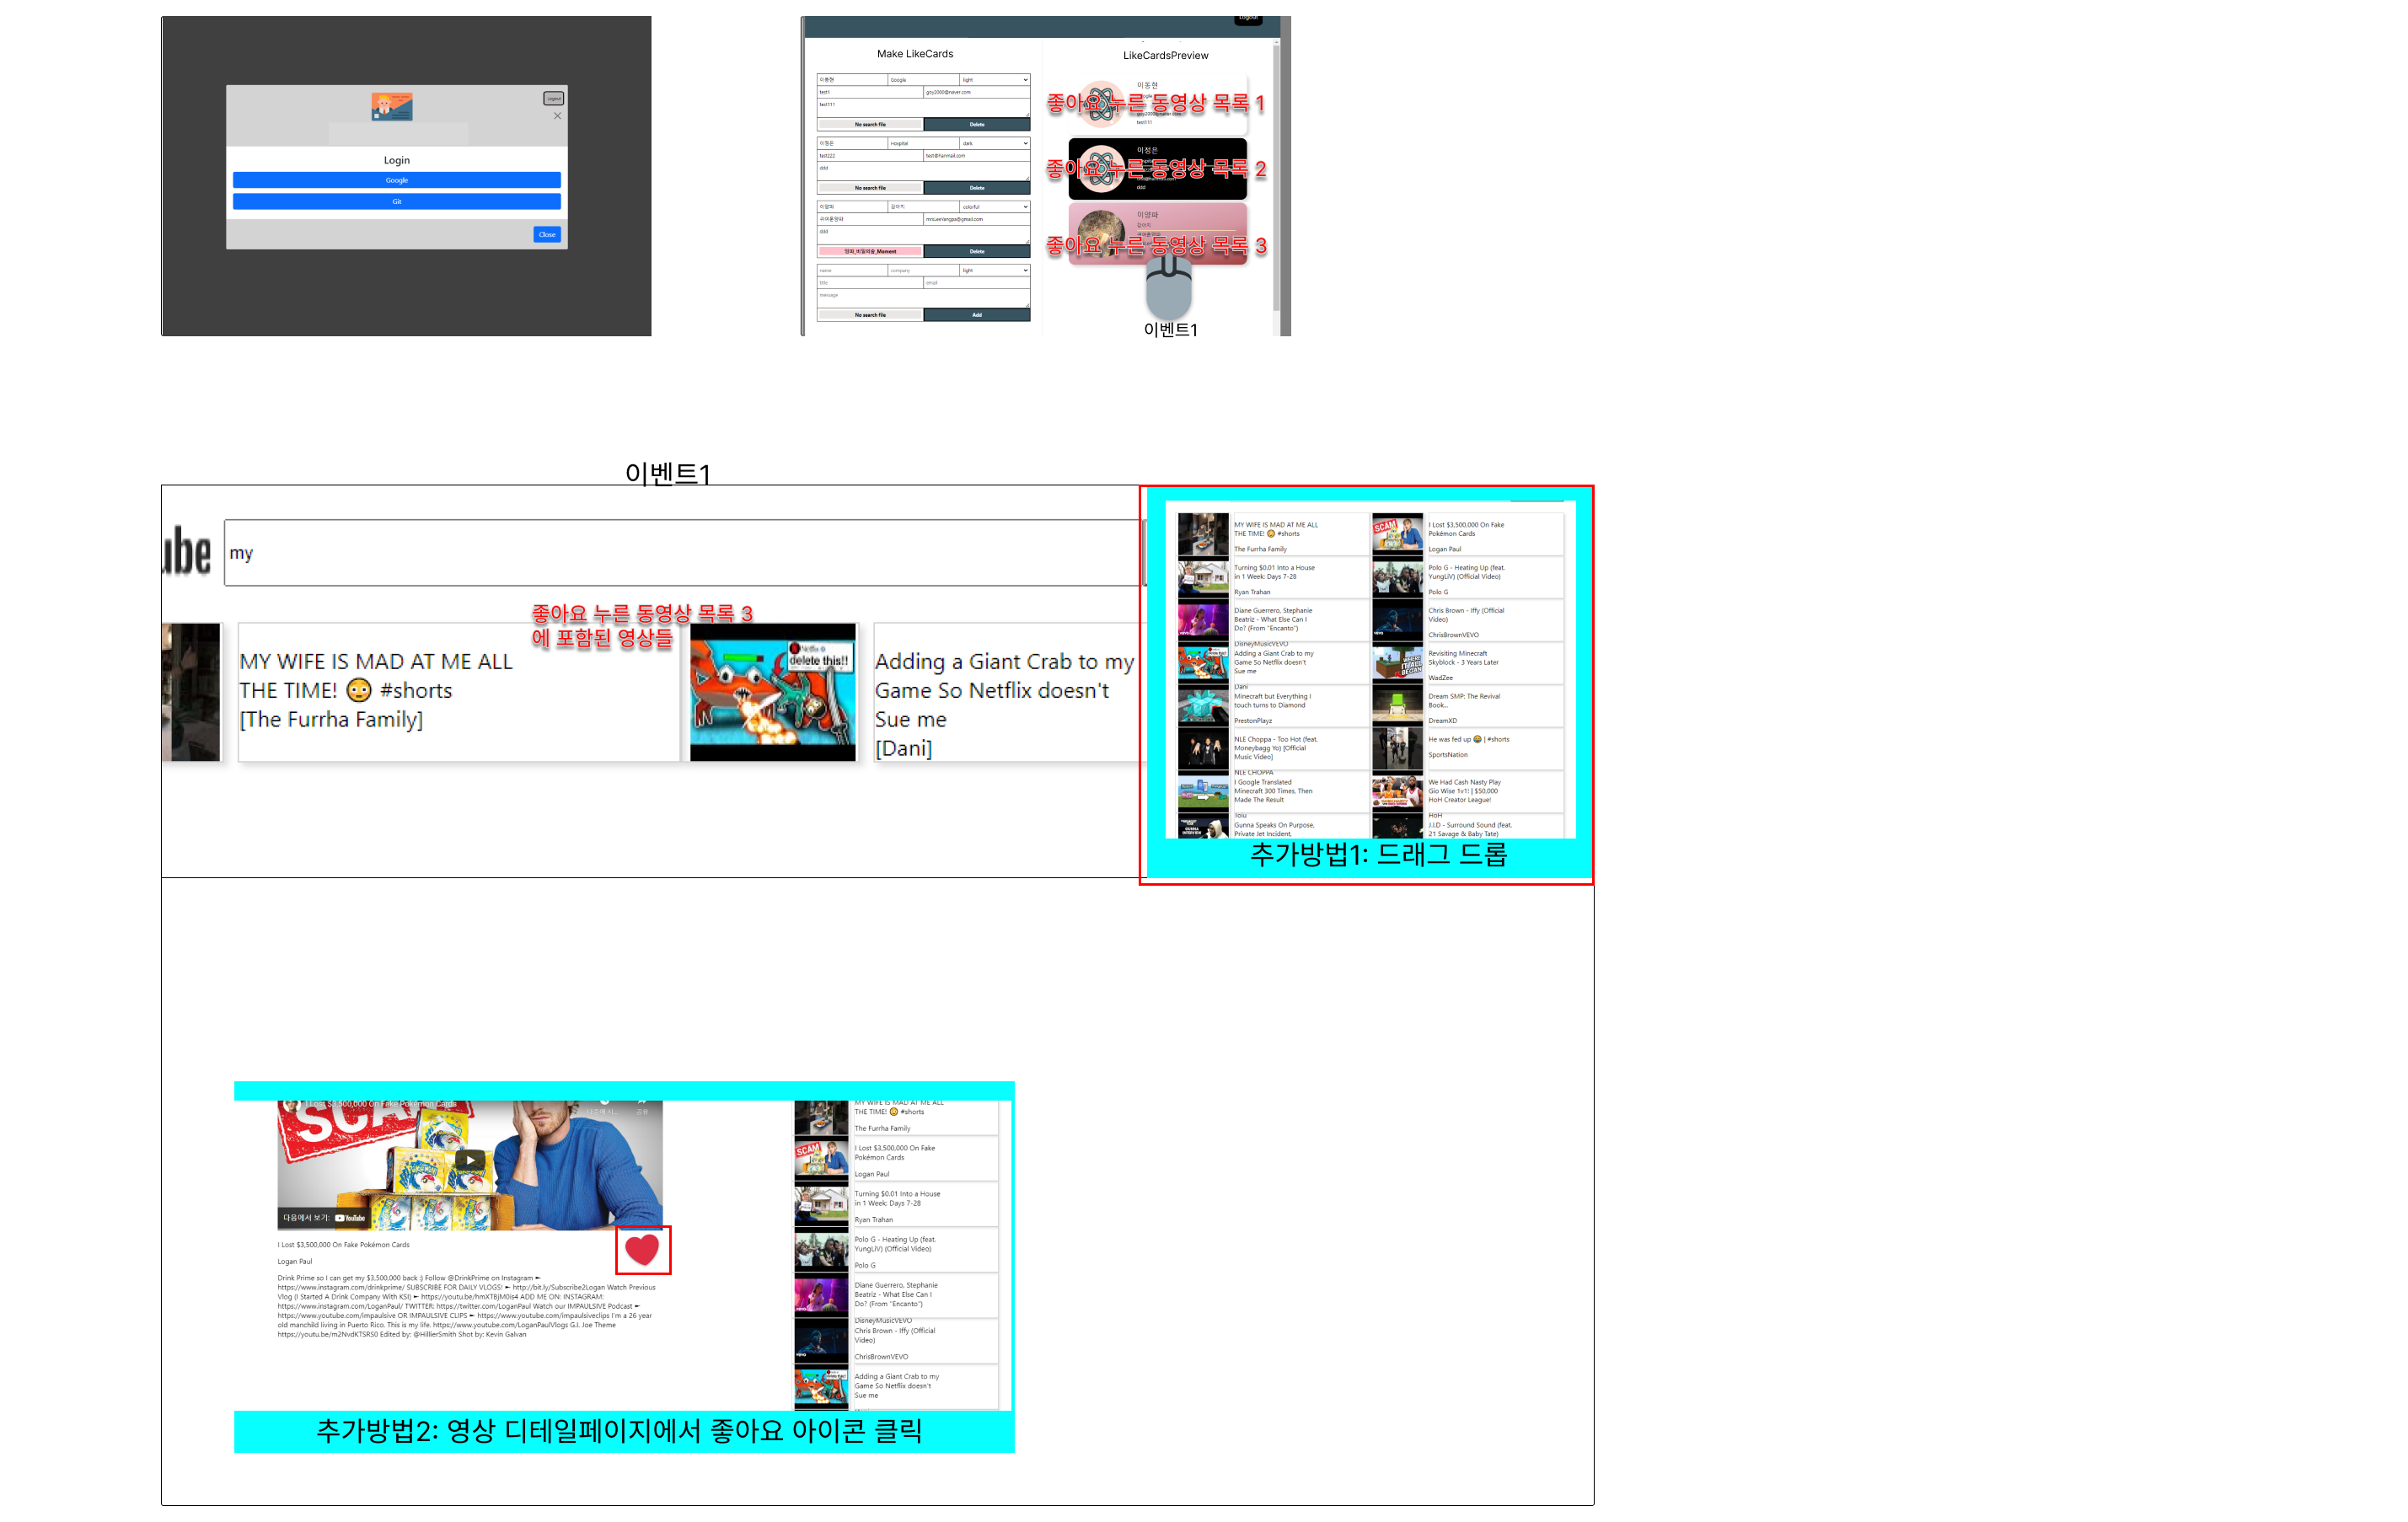Click Diane Guerrero Encanto thumbnail in drag-drop grid
The height and width of the screenshot is (1522, 2408).
pos(1203,620)
